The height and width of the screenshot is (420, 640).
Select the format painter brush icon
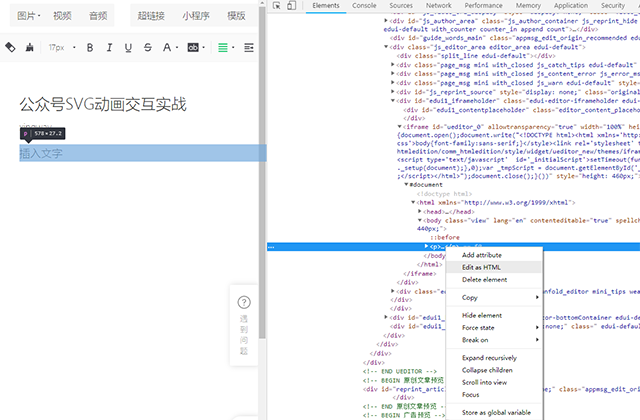point(30,47)
